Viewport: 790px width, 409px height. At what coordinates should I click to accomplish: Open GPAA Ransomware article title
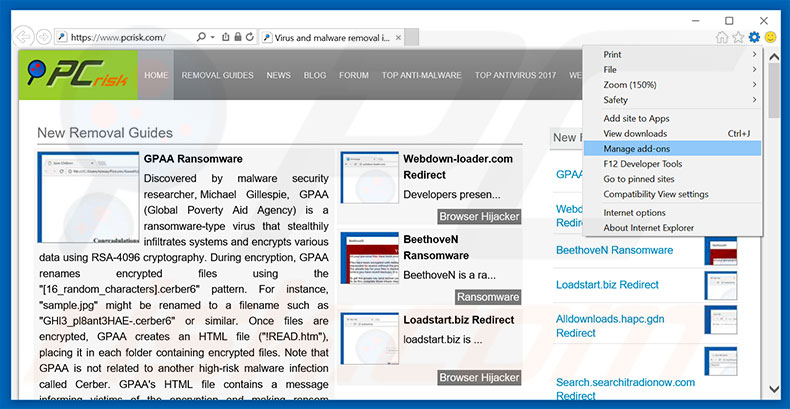coord(193,159)
